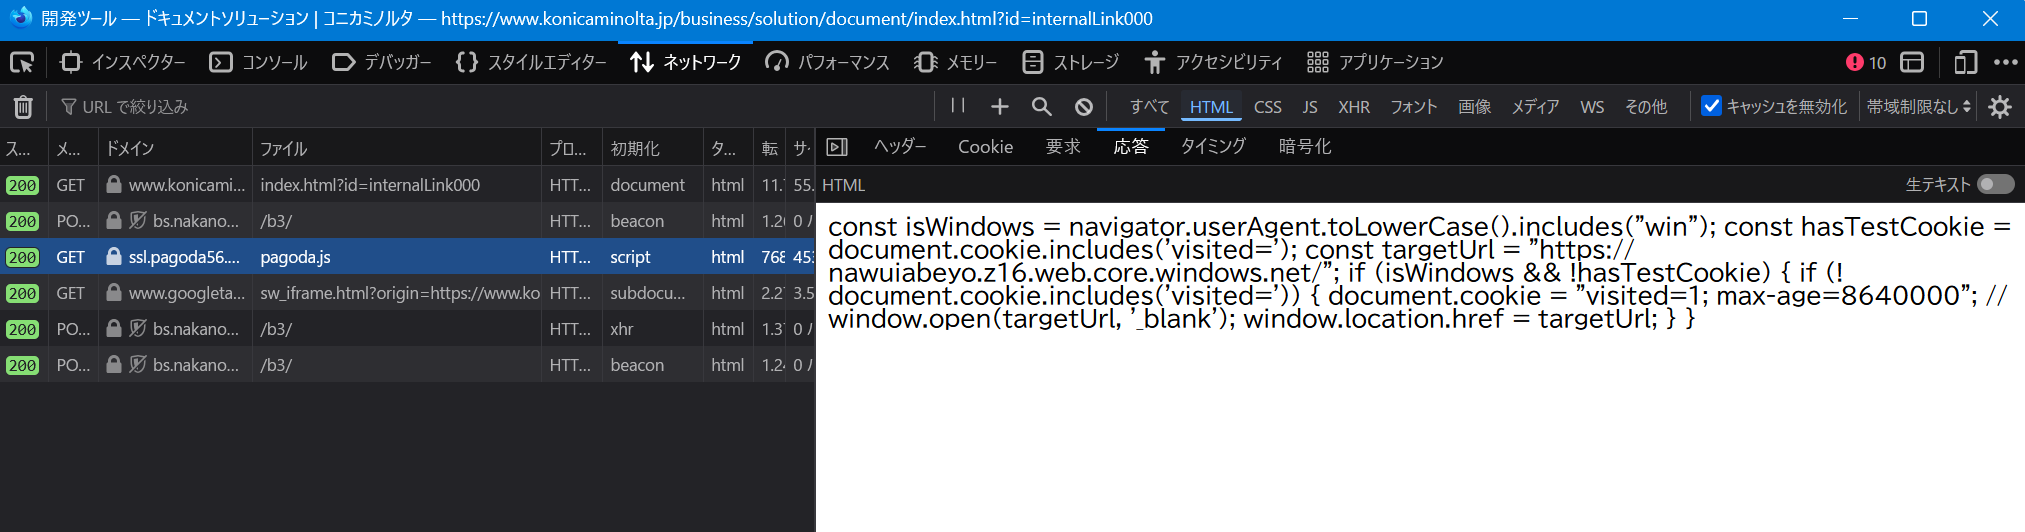Open network settings gear icon
This screenshot has height=532, width=2025.
(2000, 107)
